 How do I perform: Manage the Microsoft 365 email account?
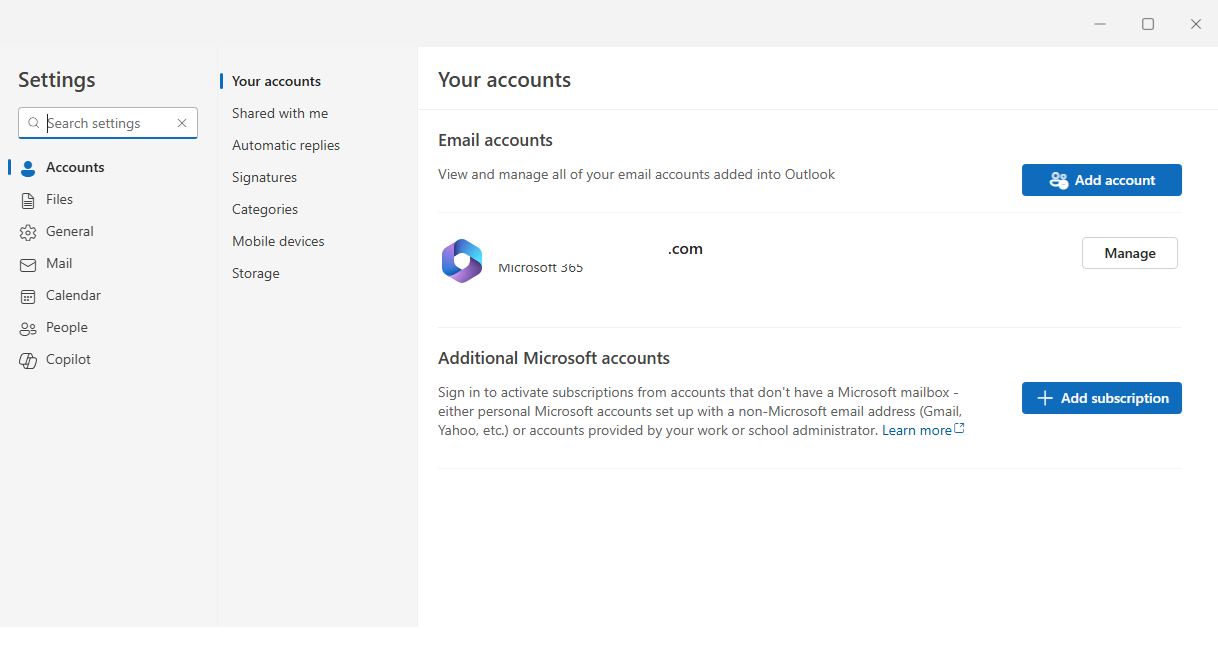(x=1130, y=253)
